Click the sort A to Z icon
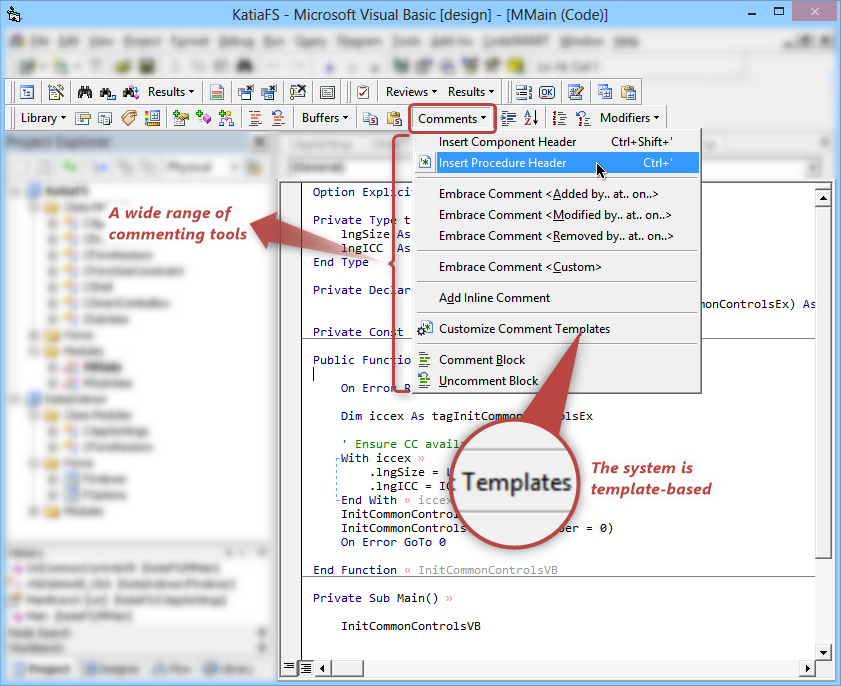 531,118
